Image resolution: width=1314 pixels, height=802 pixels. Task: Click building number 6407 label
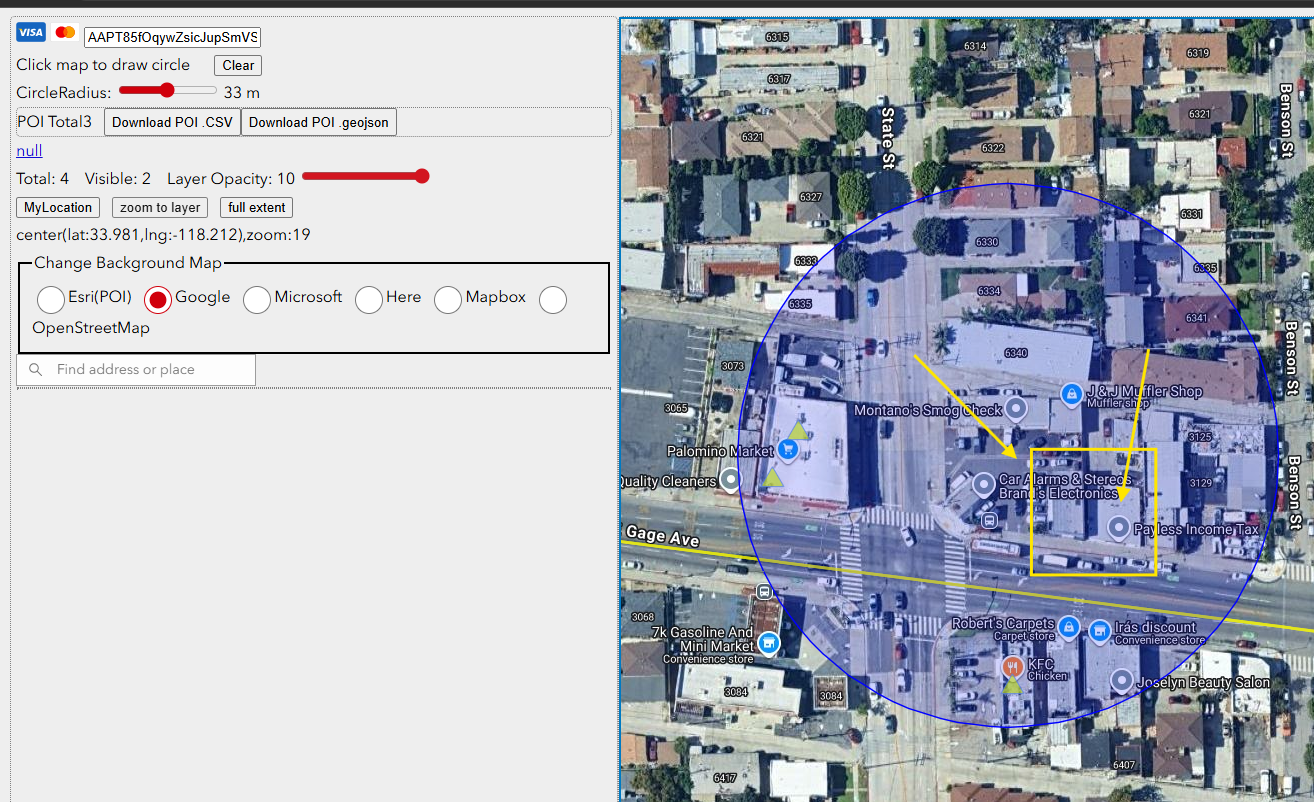pos(1124,765)
